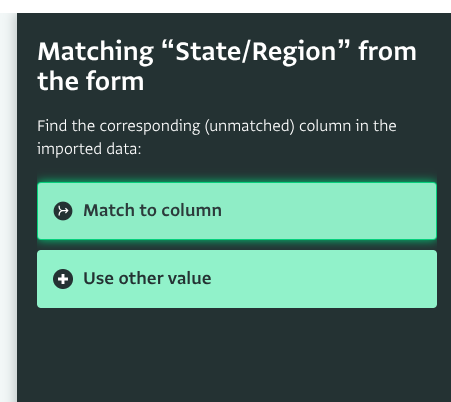Click the words "imported data:" in the description
The width and height of the screenshot is (451, 402).
89,149
